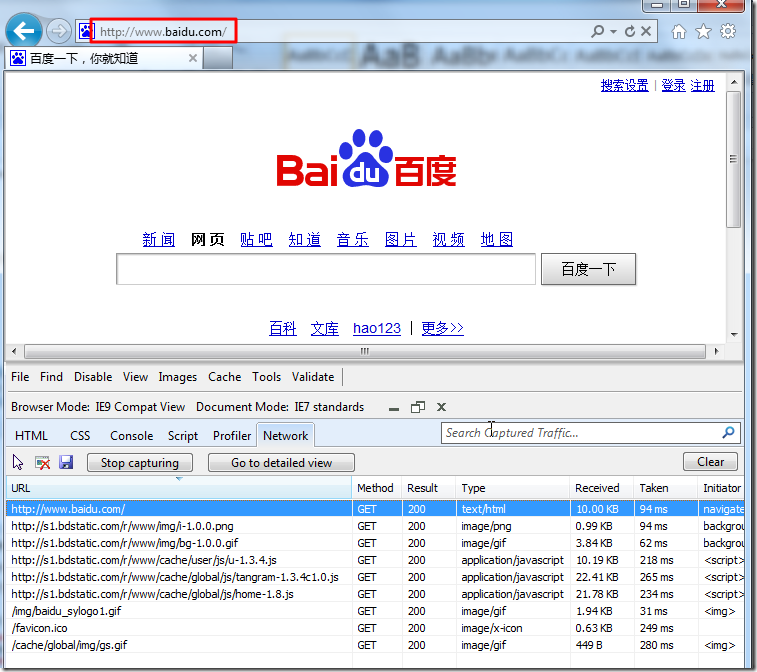Screen dimensions: 757x672
Task: Open the 文库 link
Action: (x=324, y=328)
